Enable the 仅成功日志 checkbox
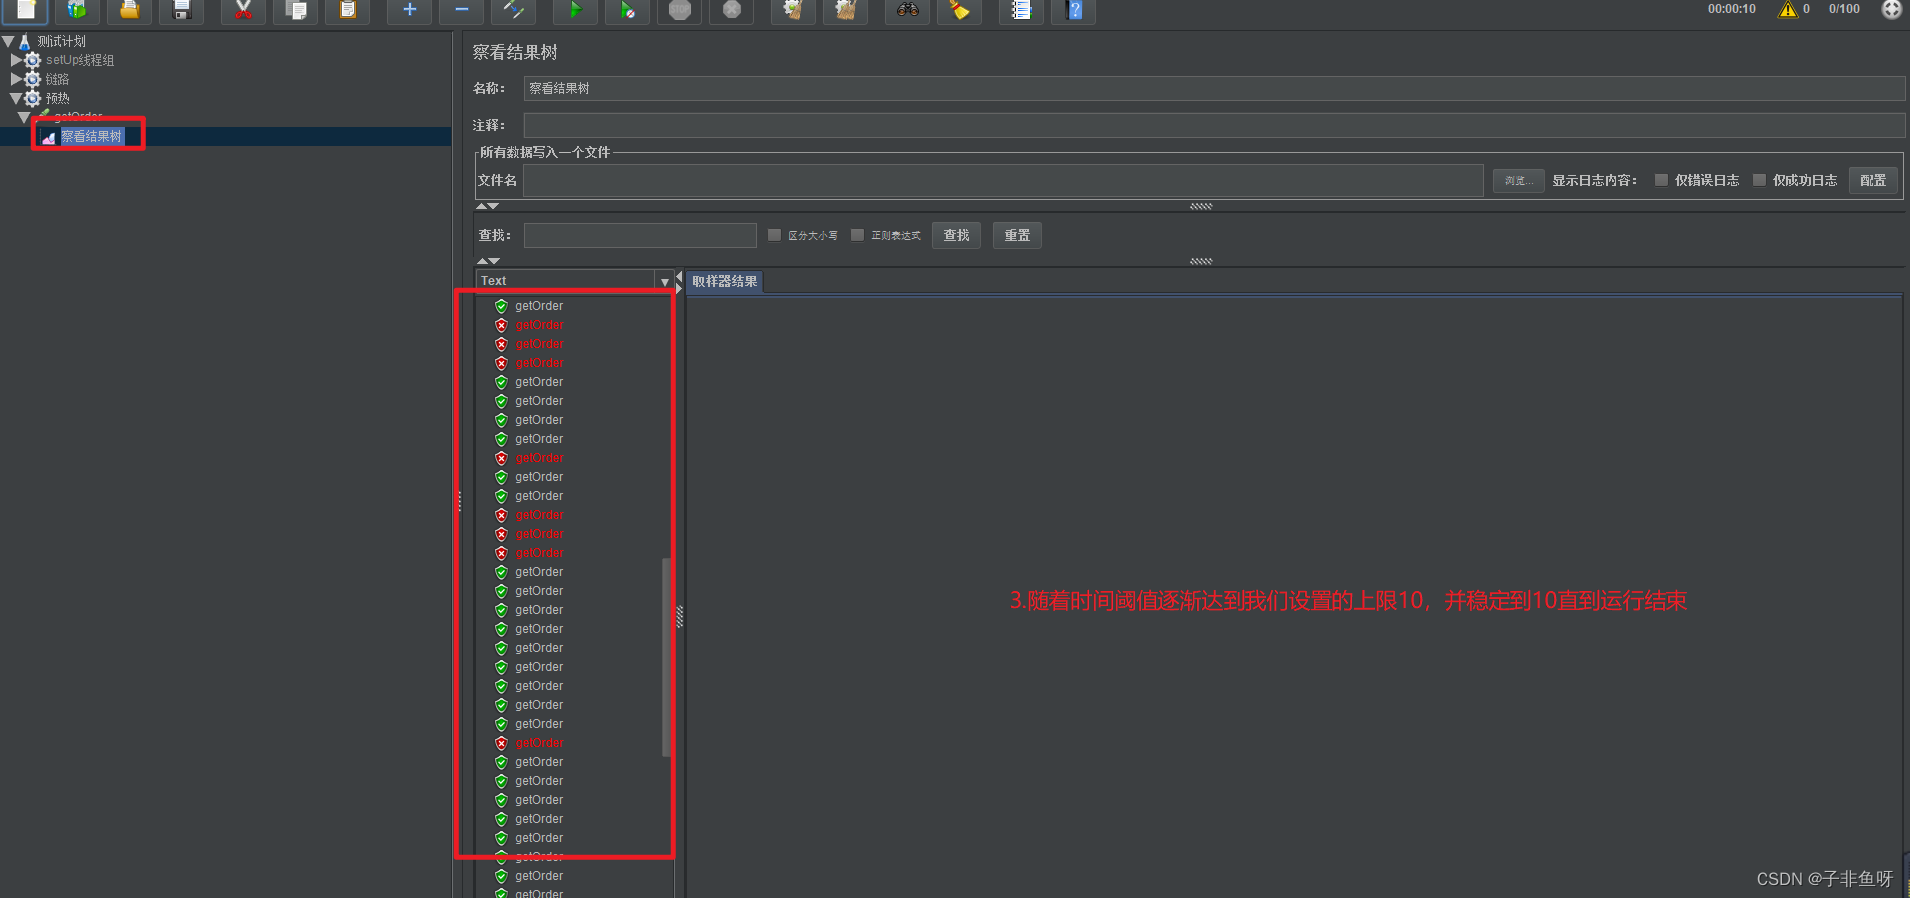1910x898 pixels. click(1759, 180)
